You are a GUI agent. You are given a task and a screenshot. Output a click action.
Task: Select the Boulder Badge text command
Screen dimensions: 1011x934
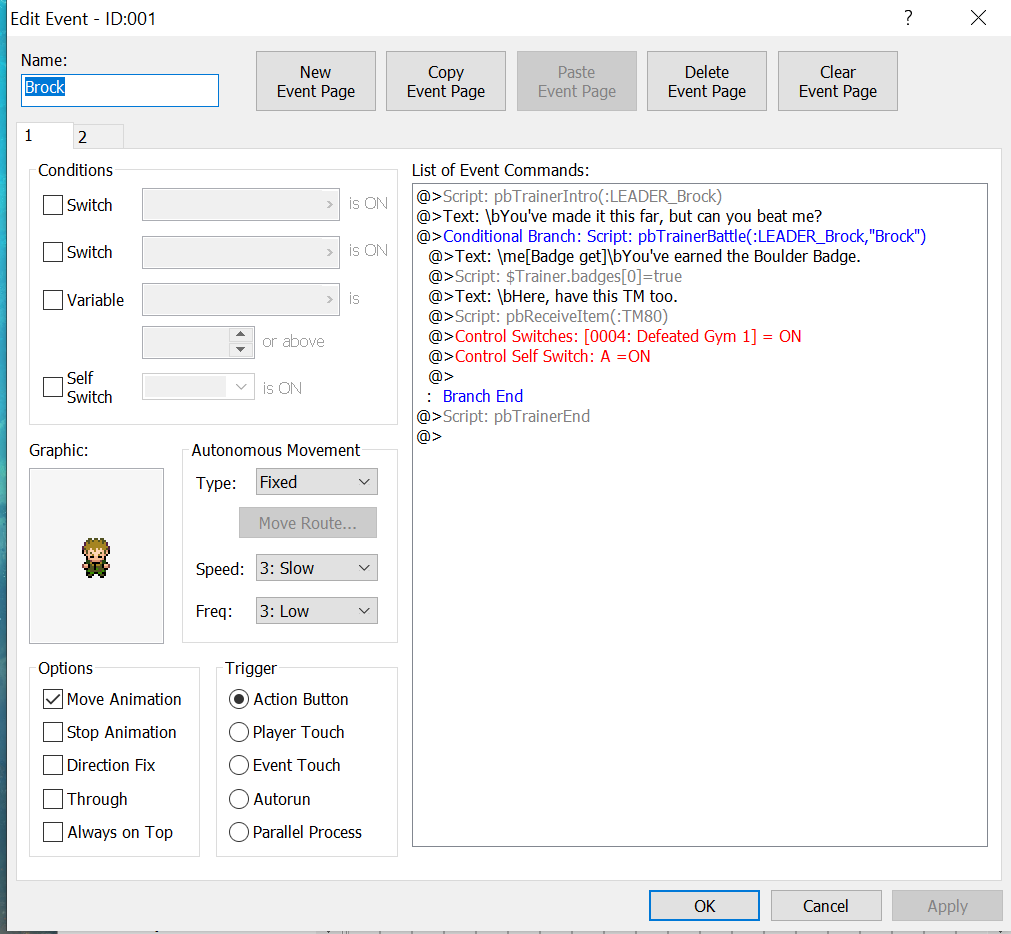645,256
